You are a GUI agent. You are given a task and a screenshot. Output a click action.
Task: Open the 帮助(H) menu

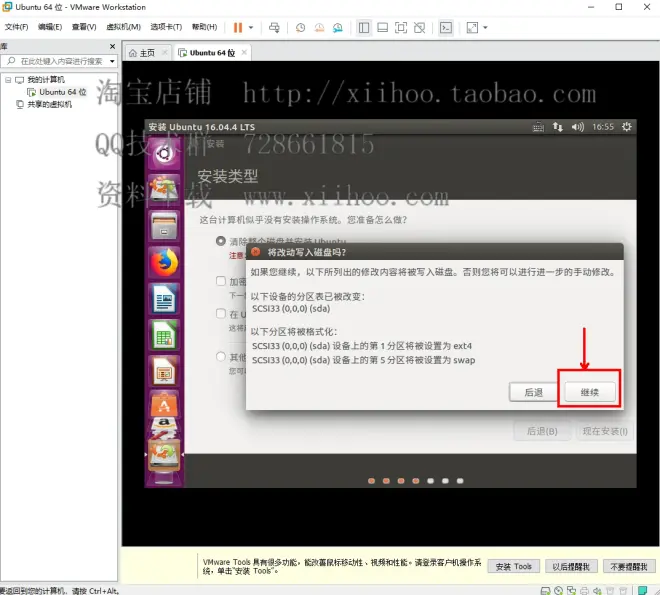coord(204,27)
